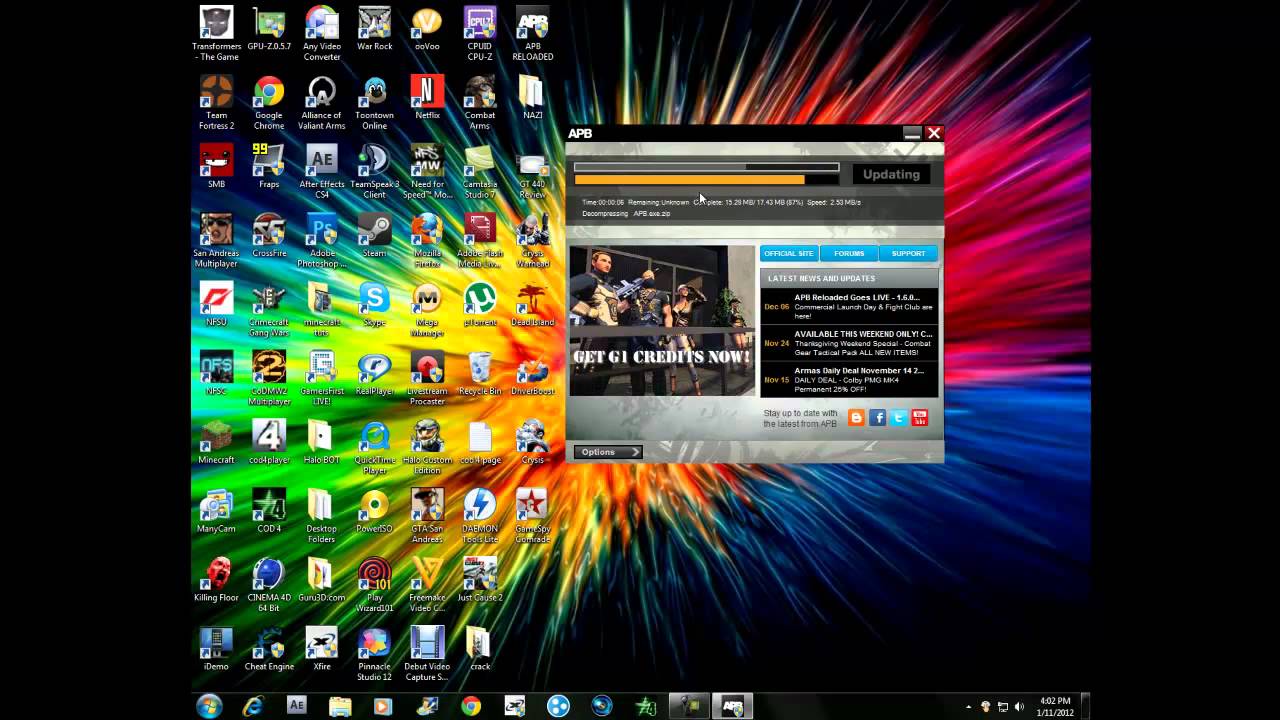Click the orange download progress bar
This screenshot has width=1280, height=720.
706,180
